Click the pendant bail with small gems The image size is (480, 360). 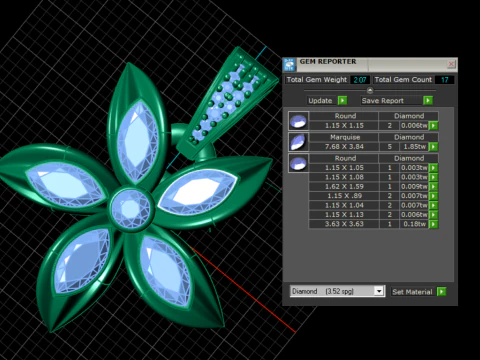pyautogui.click(x=227, y=103)
